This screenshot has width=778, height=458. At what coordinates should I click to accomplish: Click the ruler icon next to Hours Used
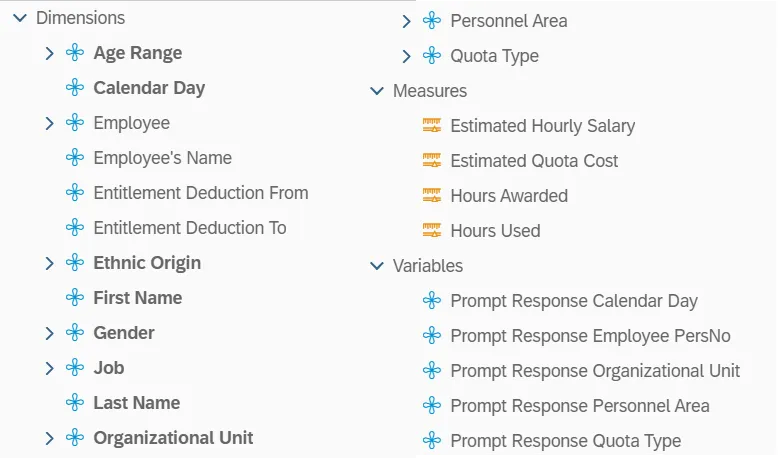[432, 231]
